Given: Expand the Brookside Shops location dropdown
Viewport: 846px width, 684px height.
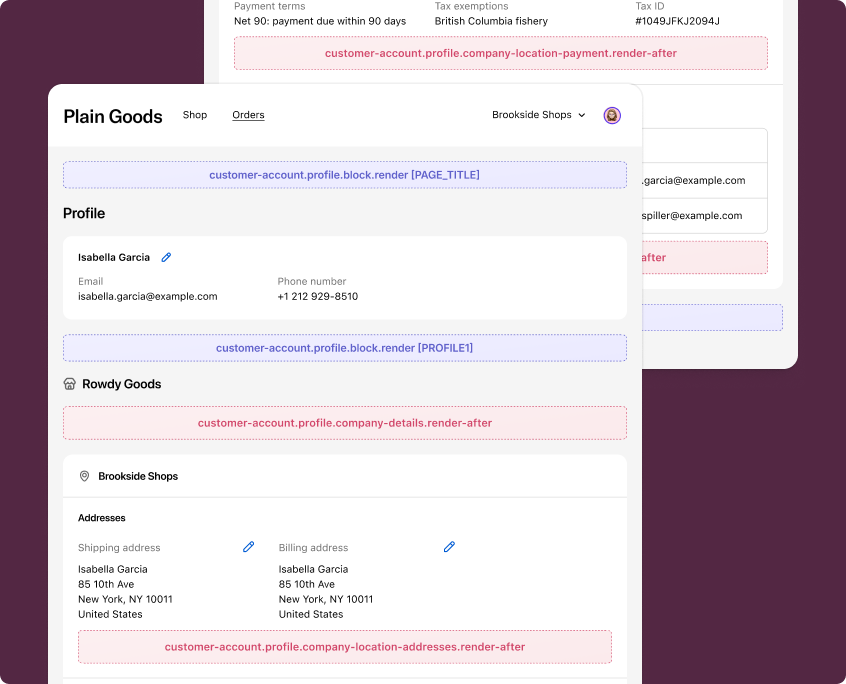Looking at the screenshot, I should [x=538, y=115].
